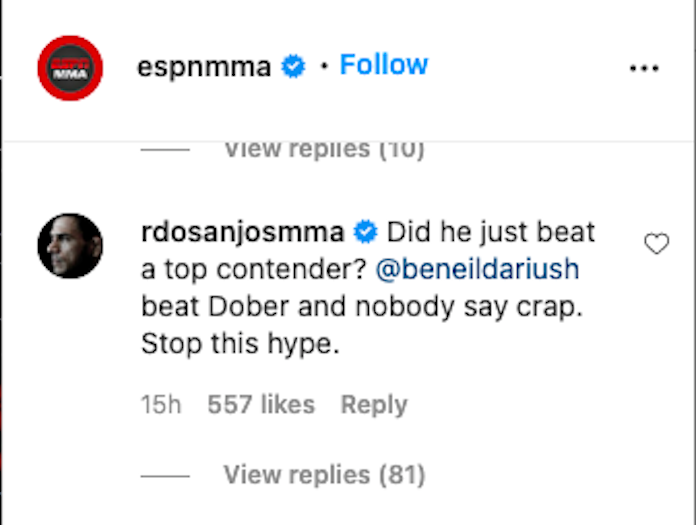Open the three-dot more options menu

coord(645,68)
